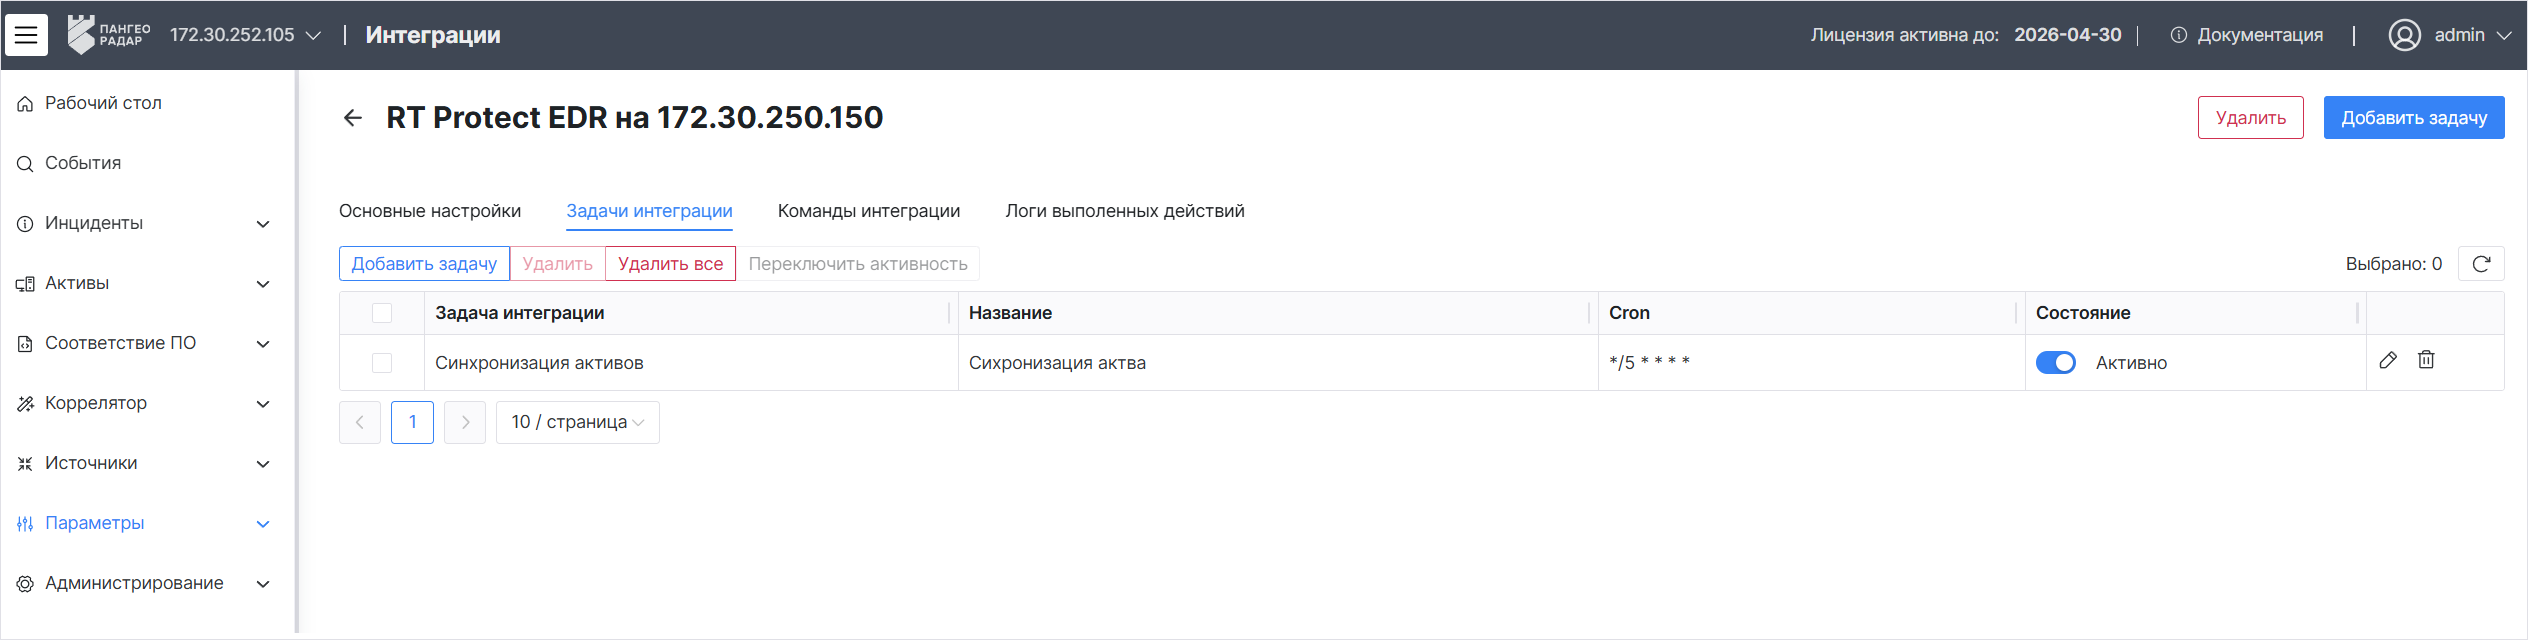Open the Логи выполненных действий tab
Viewport: 2528px width, 640px height.
pos(1124,211)
